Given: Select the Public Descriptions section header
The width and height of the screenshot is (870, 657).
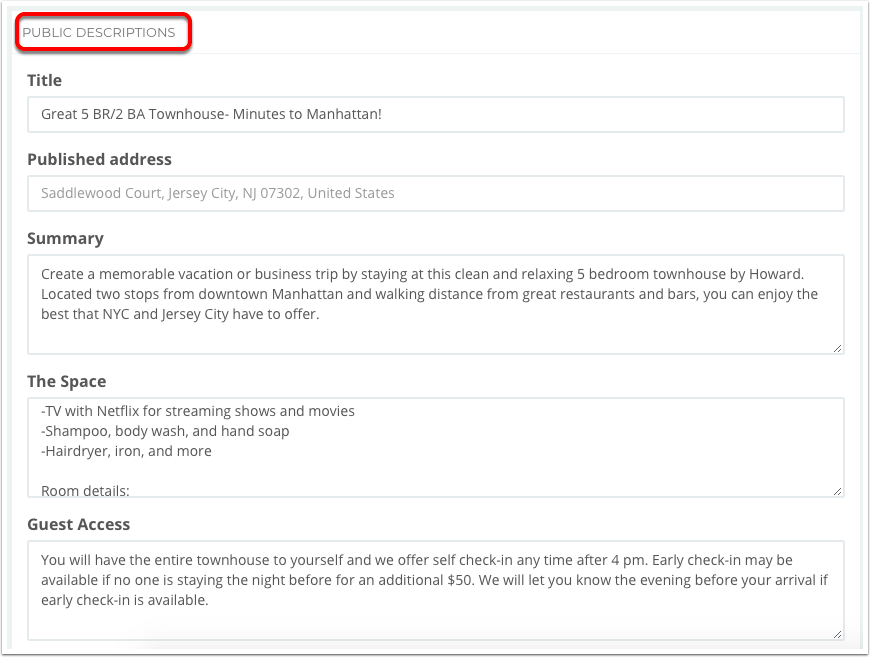Looking at the screenshot, I should click(99, 33).
